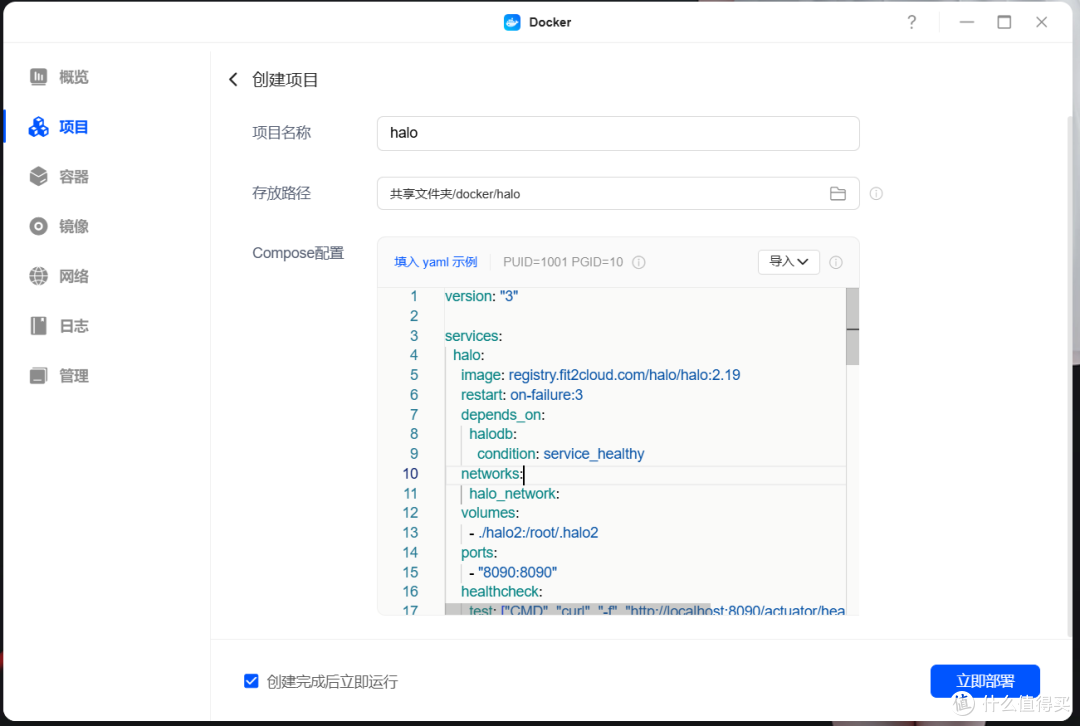
Task: Open the 容器 containers sidebar icon
Action: point(39,176)
